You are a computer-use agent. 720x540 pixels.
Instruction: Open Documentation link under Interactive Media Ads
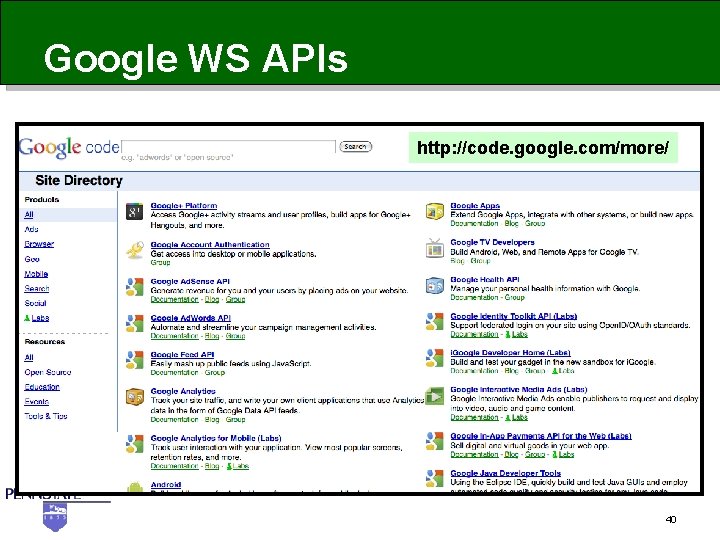pos(474,417)
